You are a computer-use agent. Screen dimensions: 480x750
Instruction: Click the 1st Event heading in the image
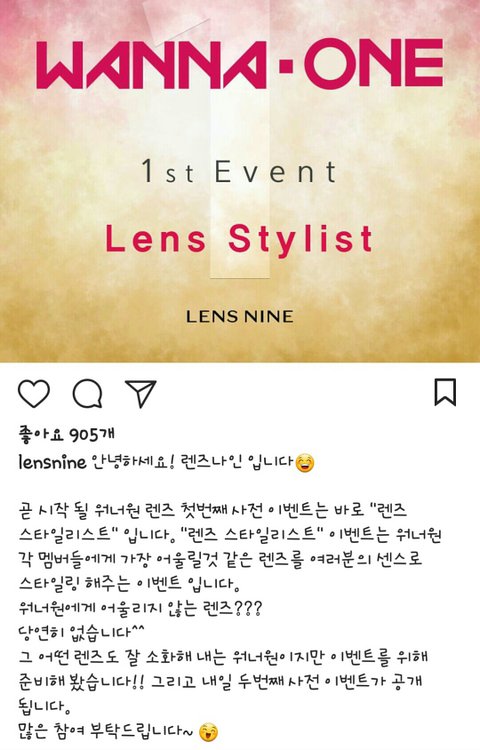tap(239, 171)
